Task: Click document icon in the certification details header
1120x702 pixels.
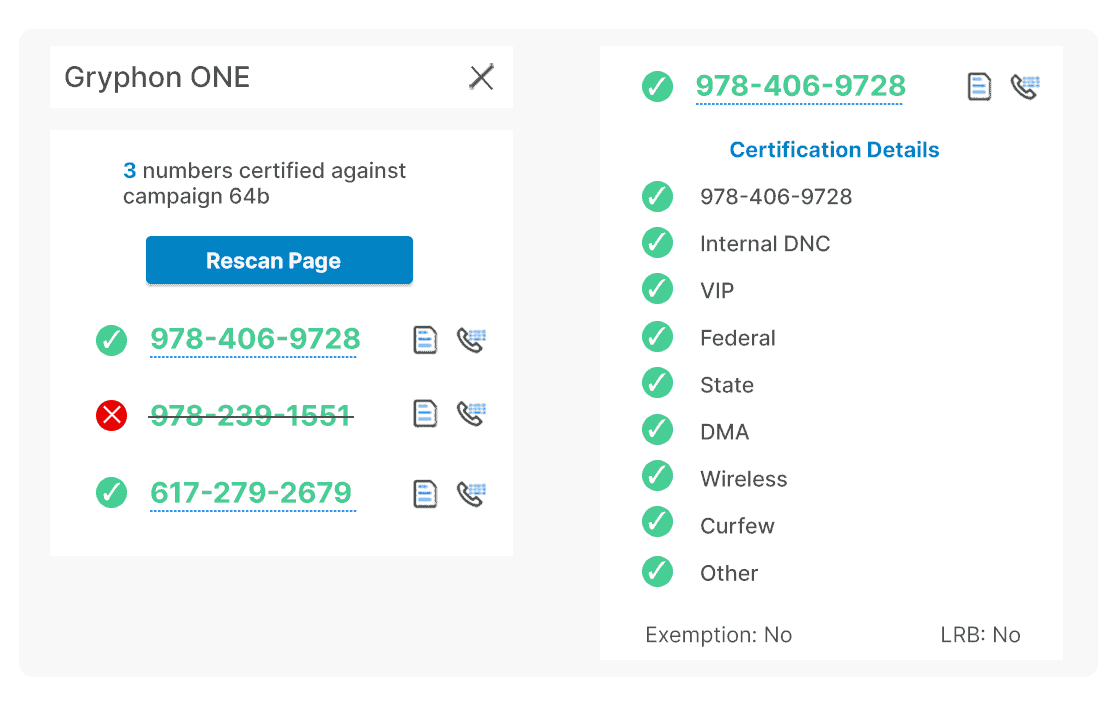Action: tap(979, 86)
